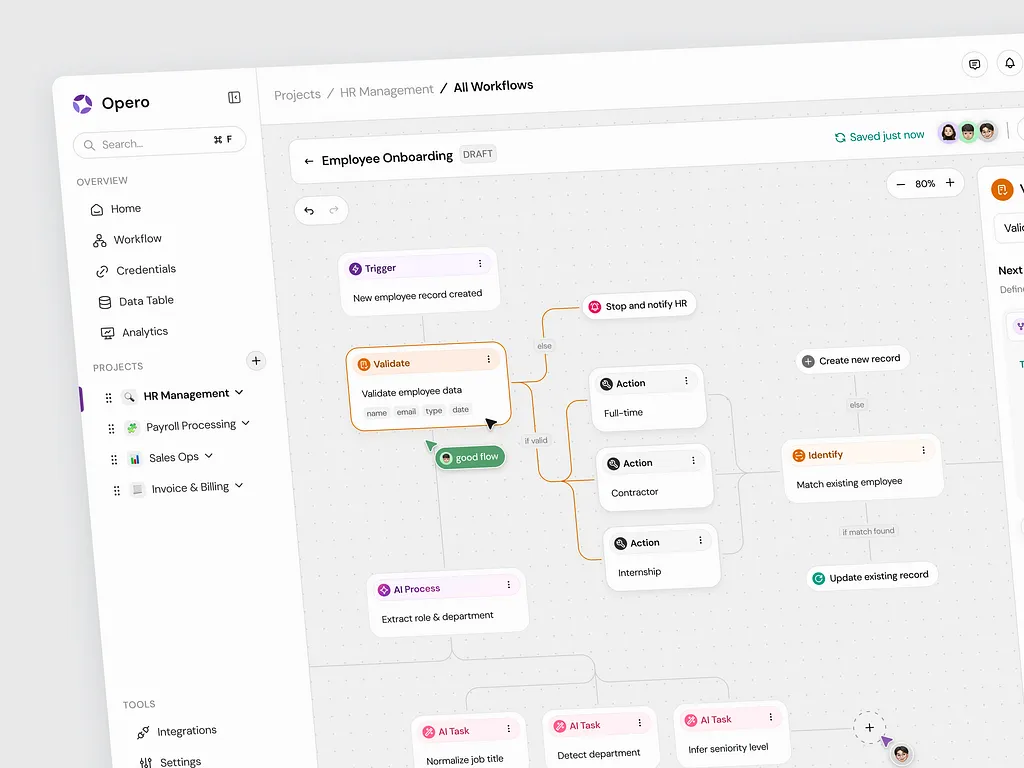1024x768 pixels.
Task: Open Contractor Action node options menu
Action: pos(694,460)
